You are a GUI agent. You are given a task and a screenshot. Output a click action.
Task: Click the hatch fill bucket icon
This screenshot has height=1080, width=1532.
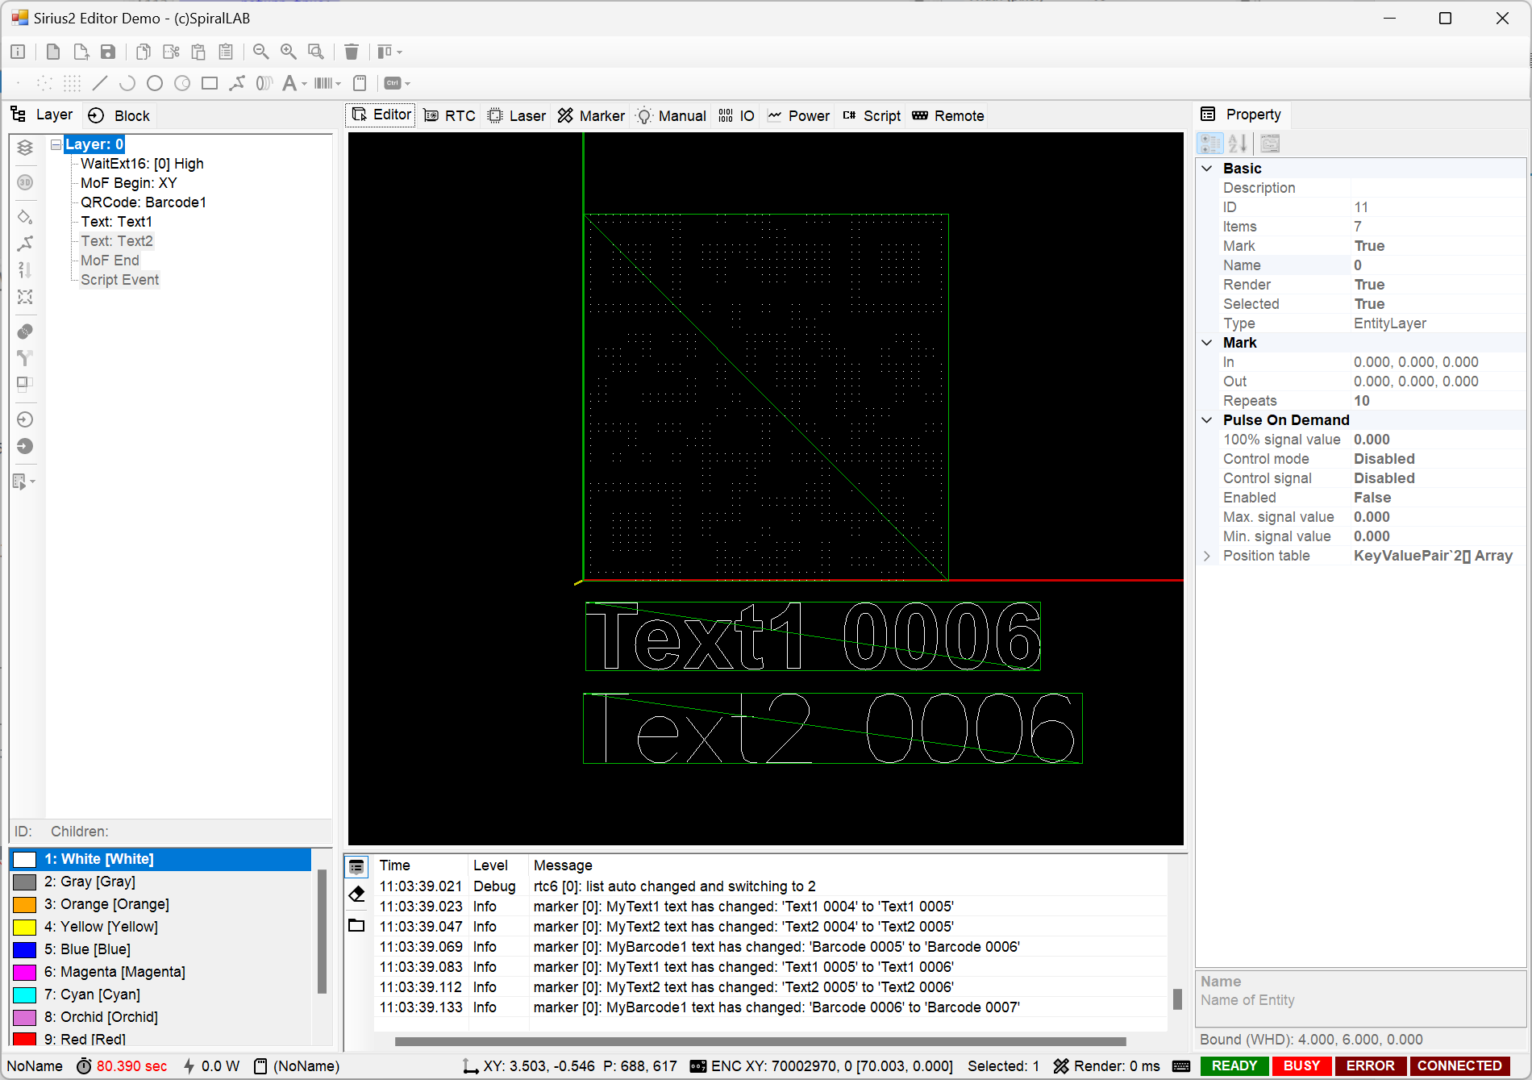[x=25, y=217]
